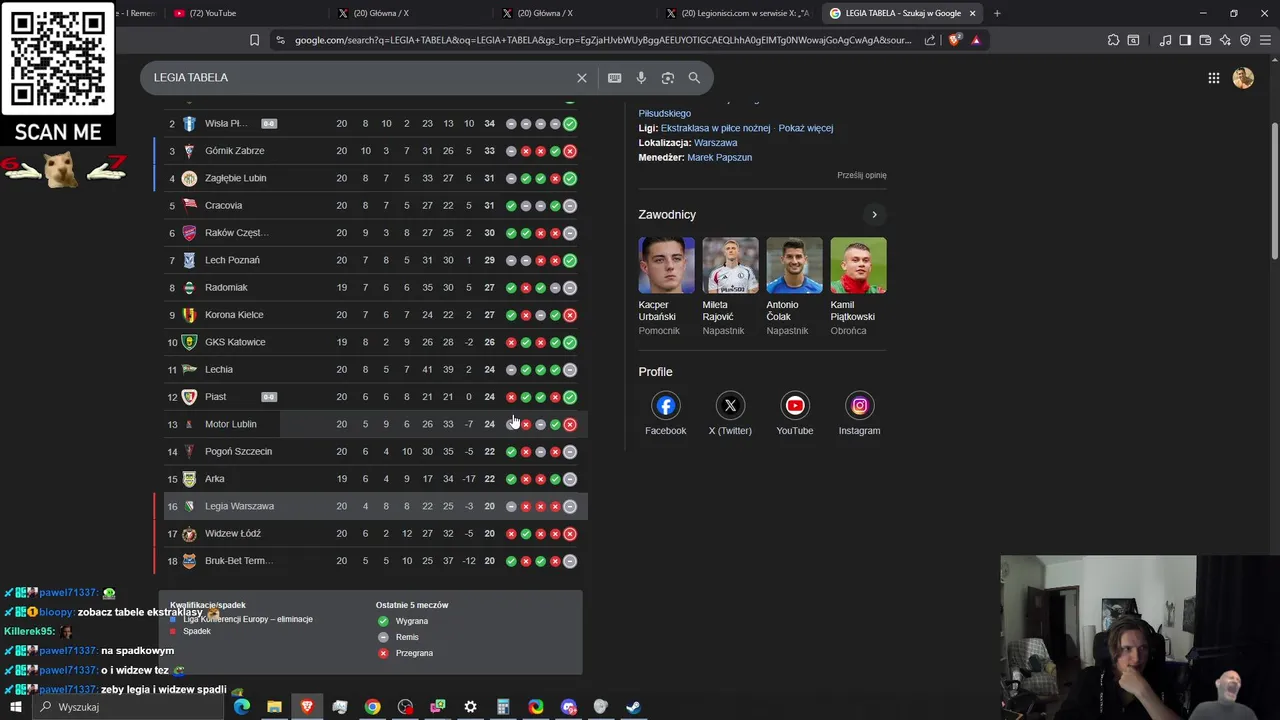
Task: Open a new browser tab
Action: click(x=997, y=13)
